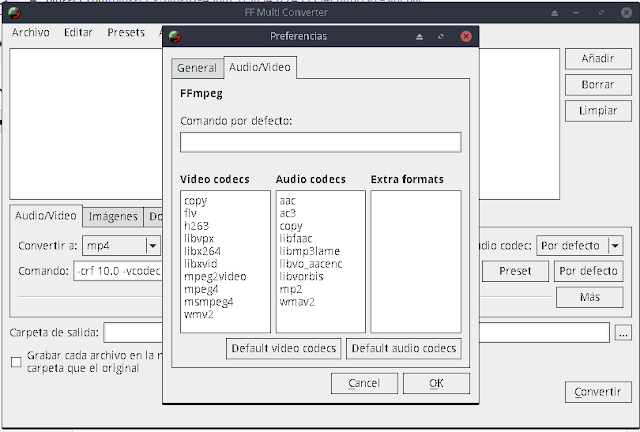Screen dimensions: 640x432
Task: Click the Default audio codecs button
Action: (x=404, y=348)
